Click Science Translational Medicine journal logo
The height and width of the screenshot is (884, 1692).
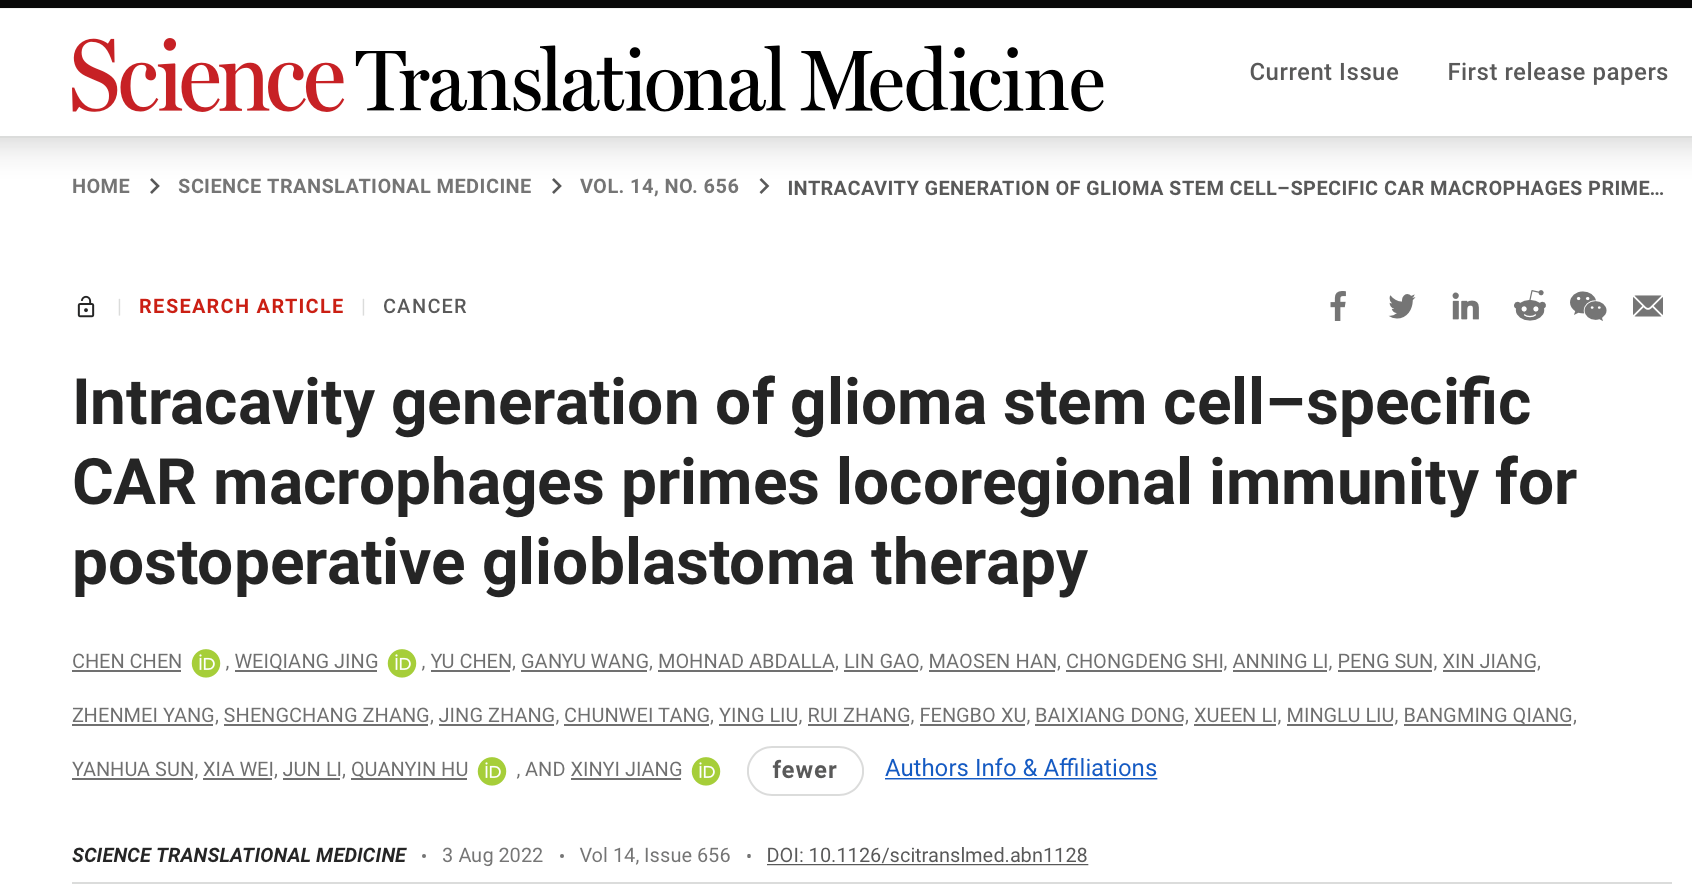click(x=588, y=78)
